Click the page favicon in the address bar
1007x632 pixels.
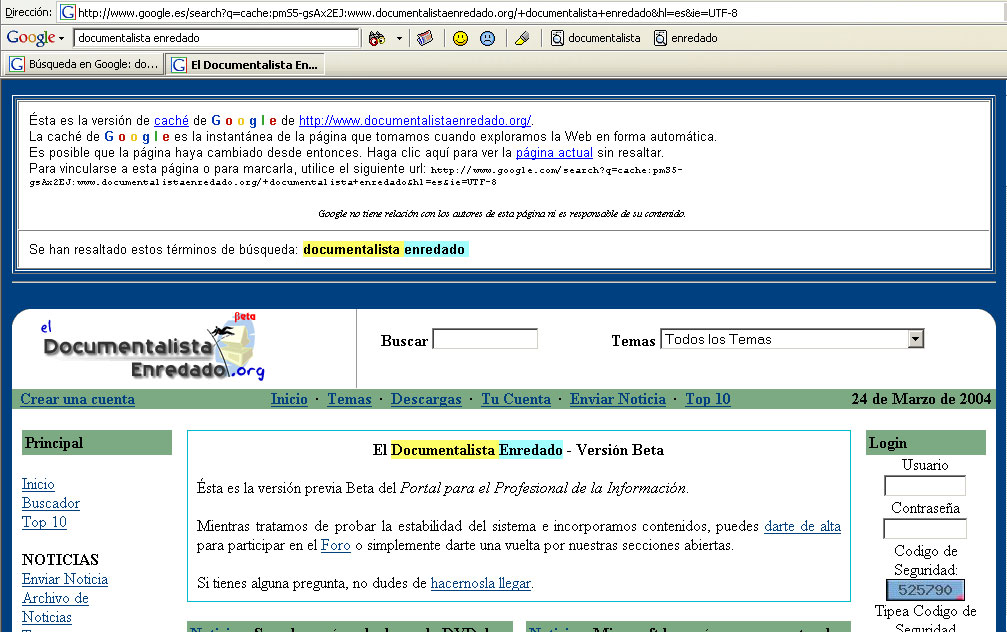tap(67, 12)
